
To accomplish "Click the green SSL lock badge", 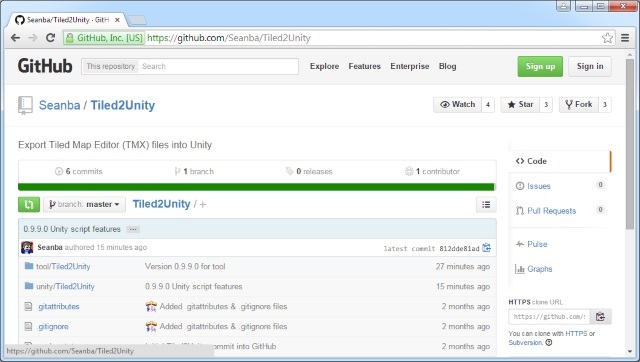I will 104,38.
